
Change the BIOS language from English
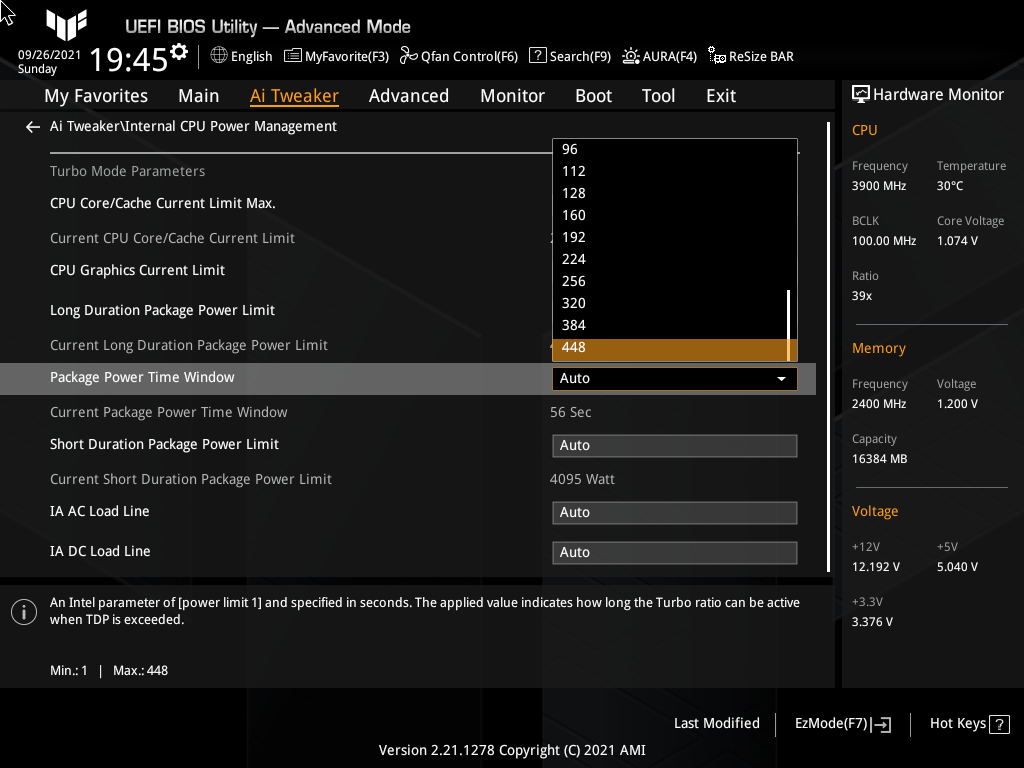click(x=241, y=56)
